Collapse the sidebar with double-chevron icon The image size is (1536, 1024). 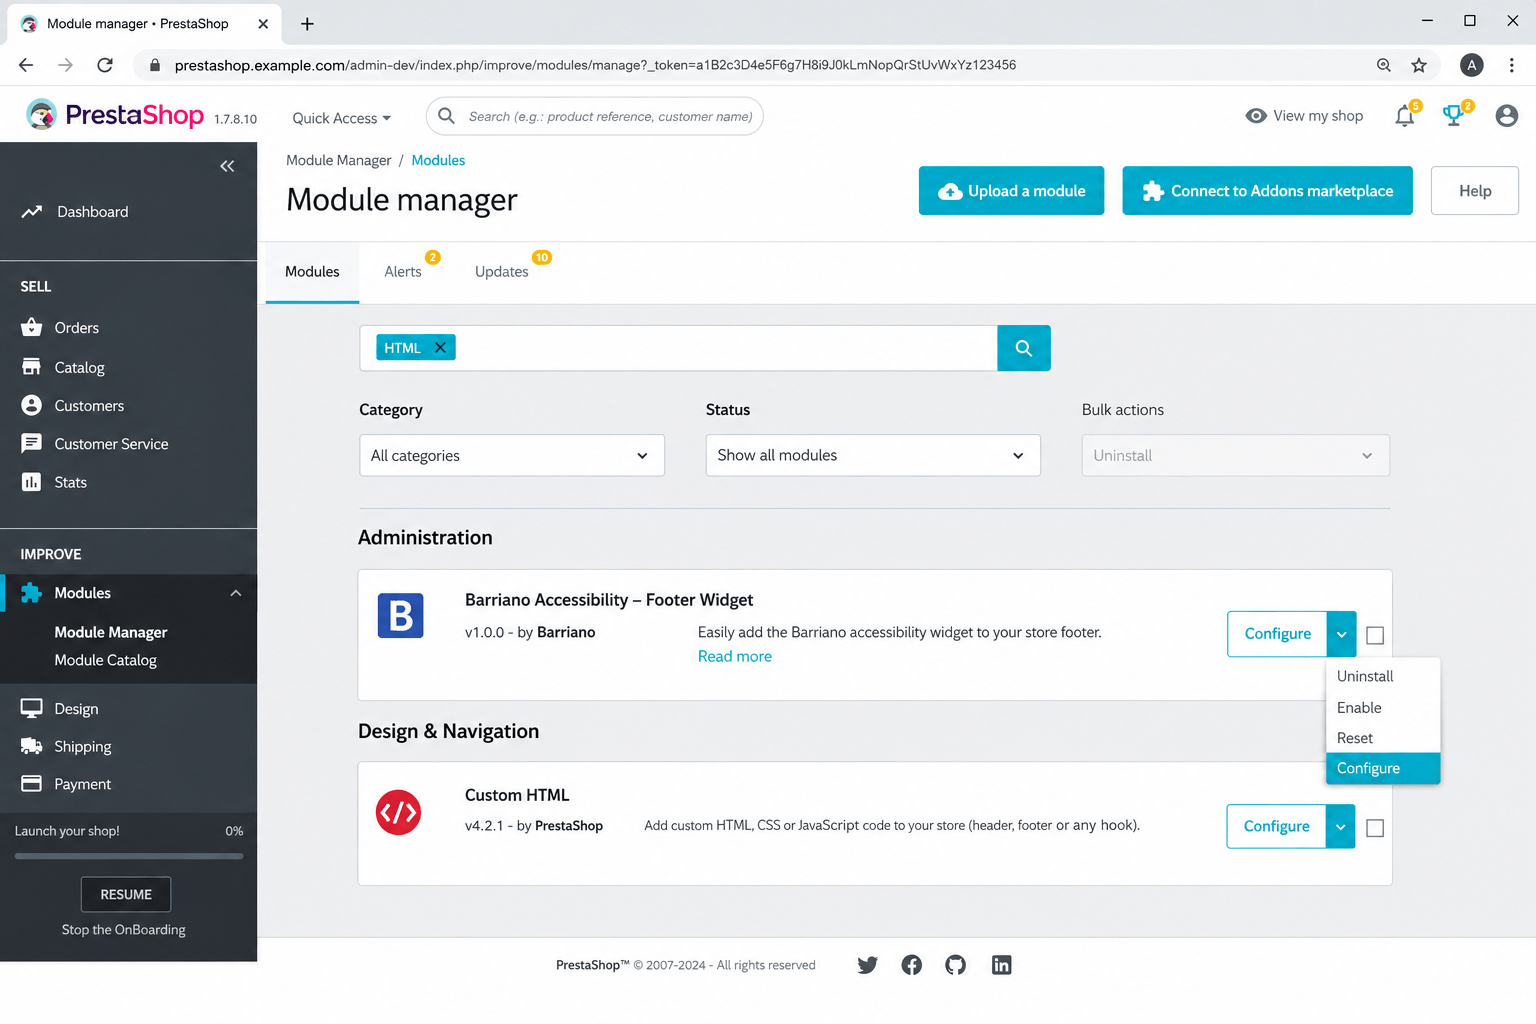tap(227, 166)
